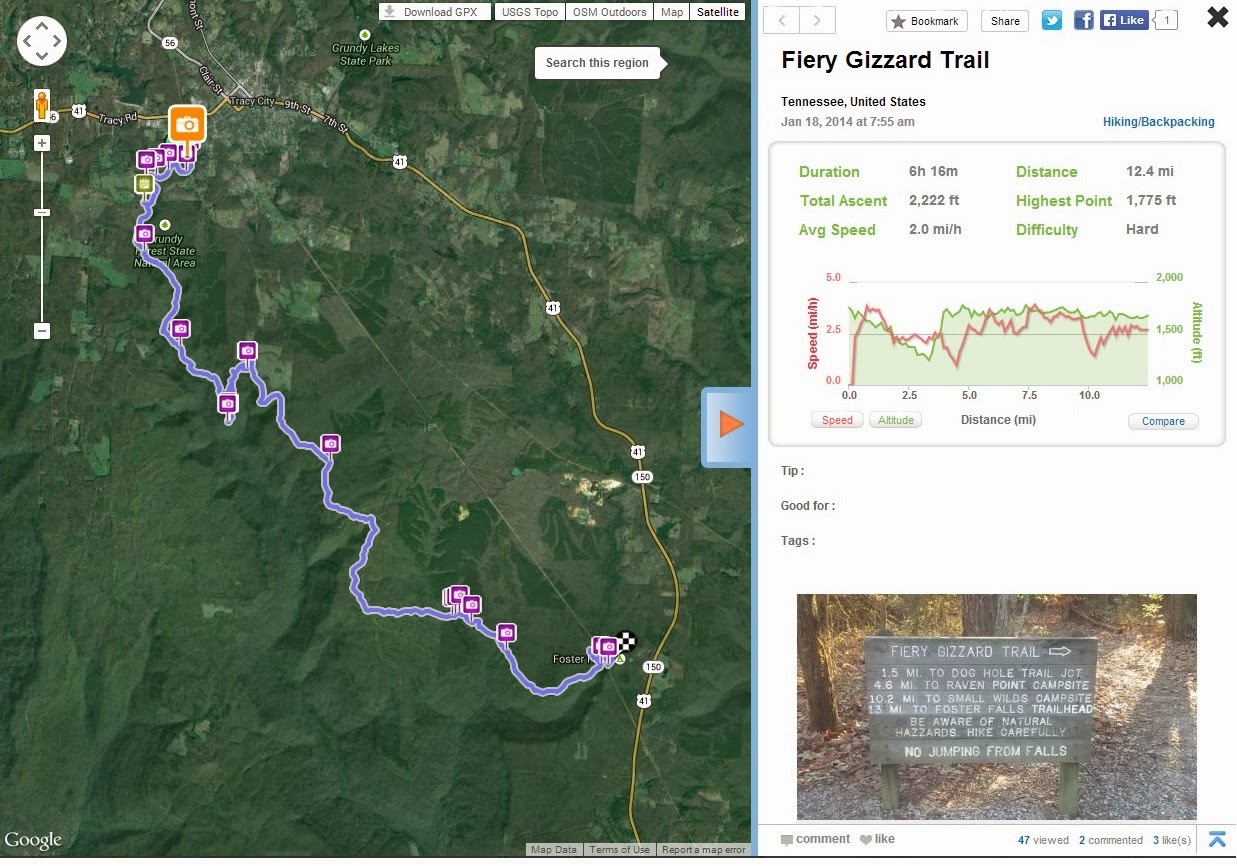Share the trail on Twitter
This screenshot has height=866, width=1237.
point(1051,19)
